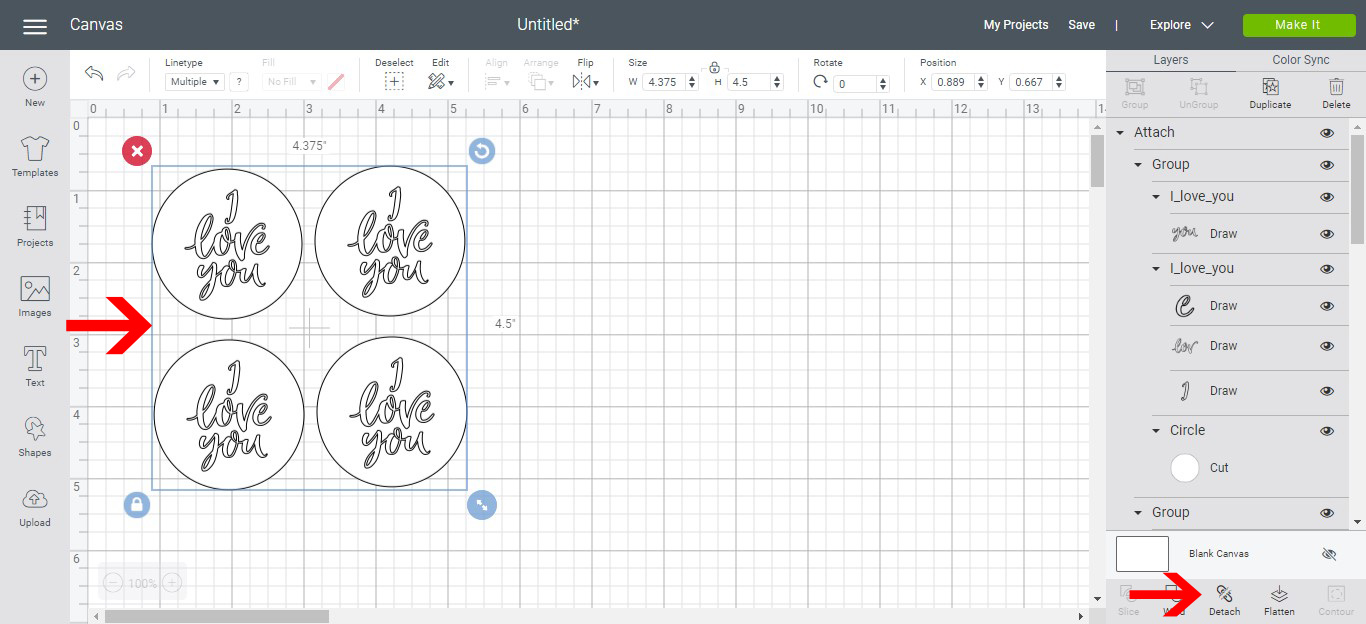Viewport: 1366px width, 624px height.
Task: Open the Explore dropdown
Action: click(1181, 25)
